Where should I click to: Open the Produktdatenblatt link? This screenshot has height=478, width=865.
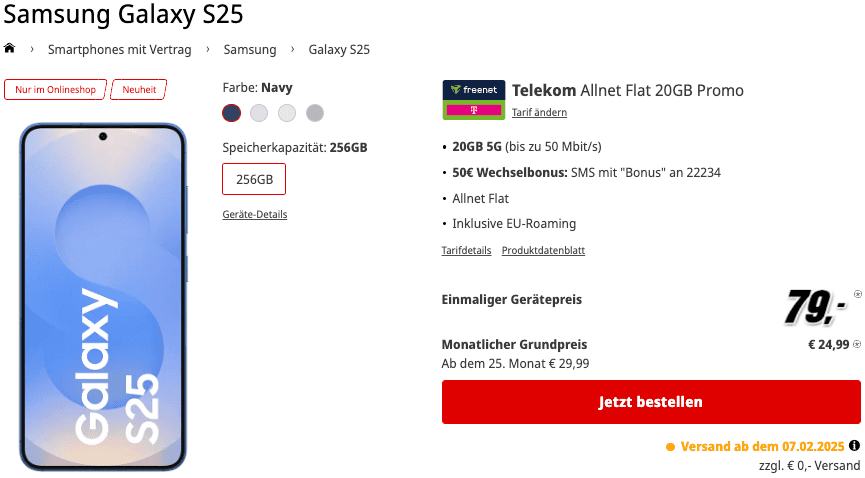tap(543, 250)
